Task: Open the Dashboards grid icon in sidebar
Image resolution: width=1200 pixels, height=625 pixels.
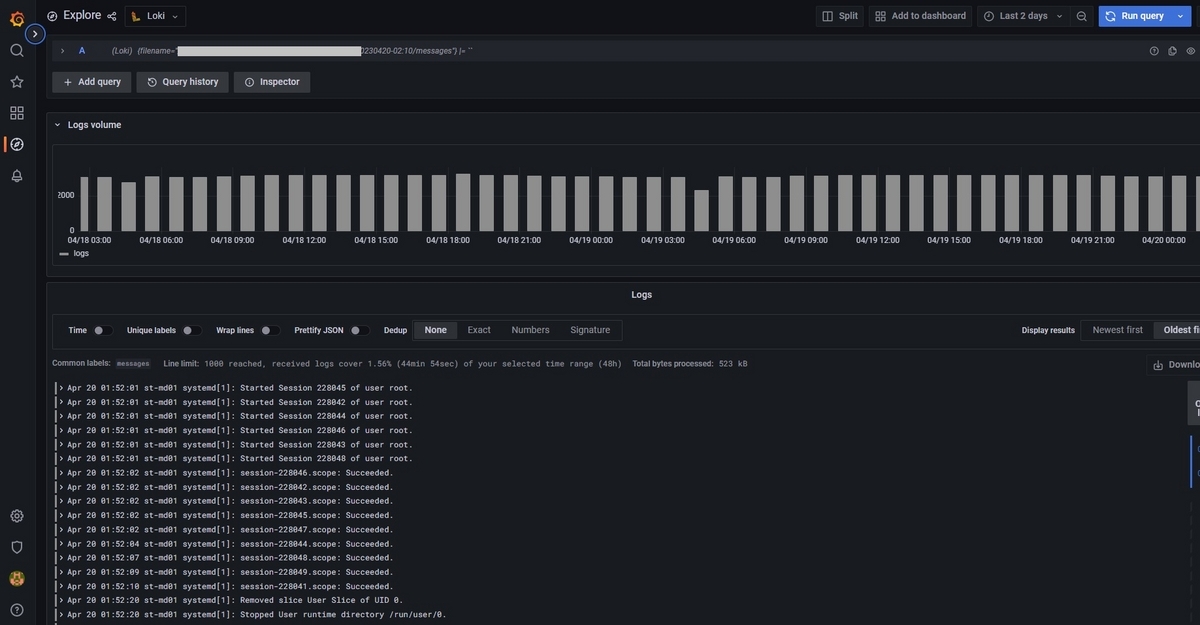Action: click(x=17, y=113)
